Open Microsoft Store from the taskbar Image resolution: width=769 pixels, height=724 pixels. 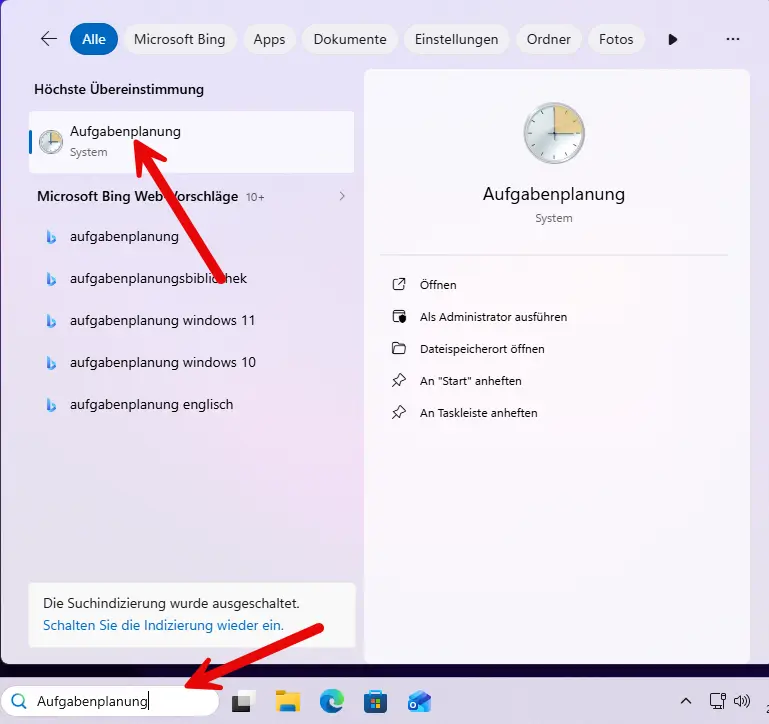click(x=376, y=702)
